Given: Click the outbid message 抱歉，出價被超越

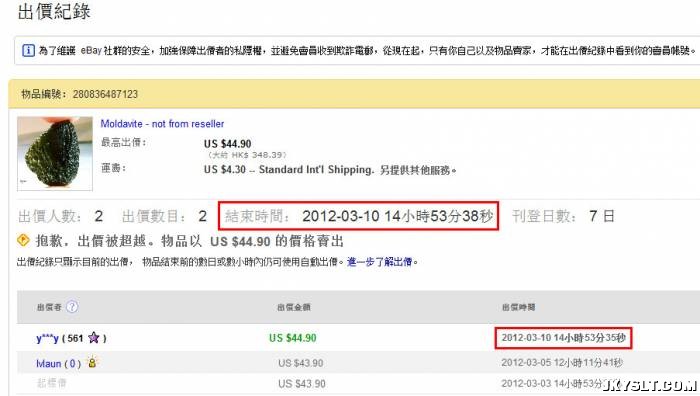Looking at the screenshot, I should [x=190, y=241].
